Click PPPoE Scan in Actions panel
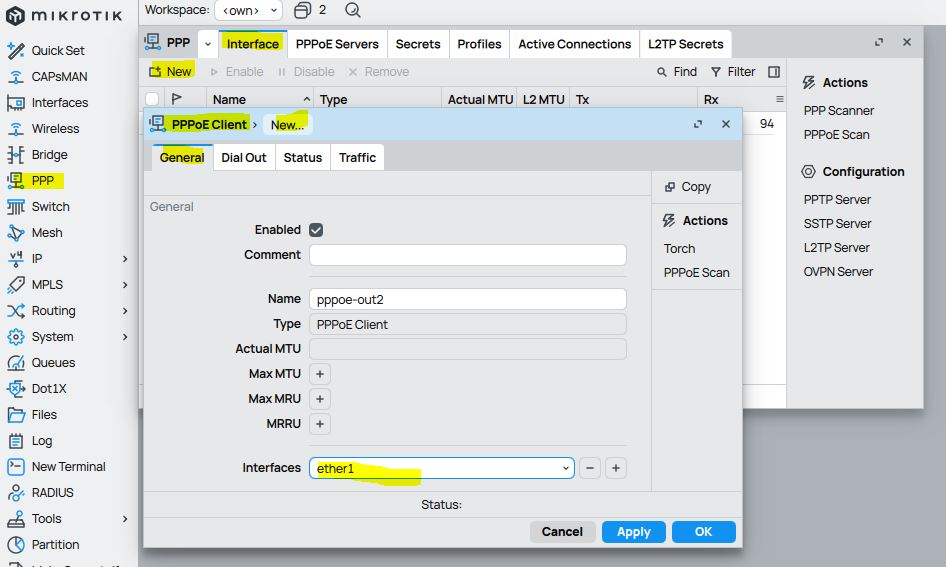The height and width of the screenshot is (567, 946). (836, 135)
